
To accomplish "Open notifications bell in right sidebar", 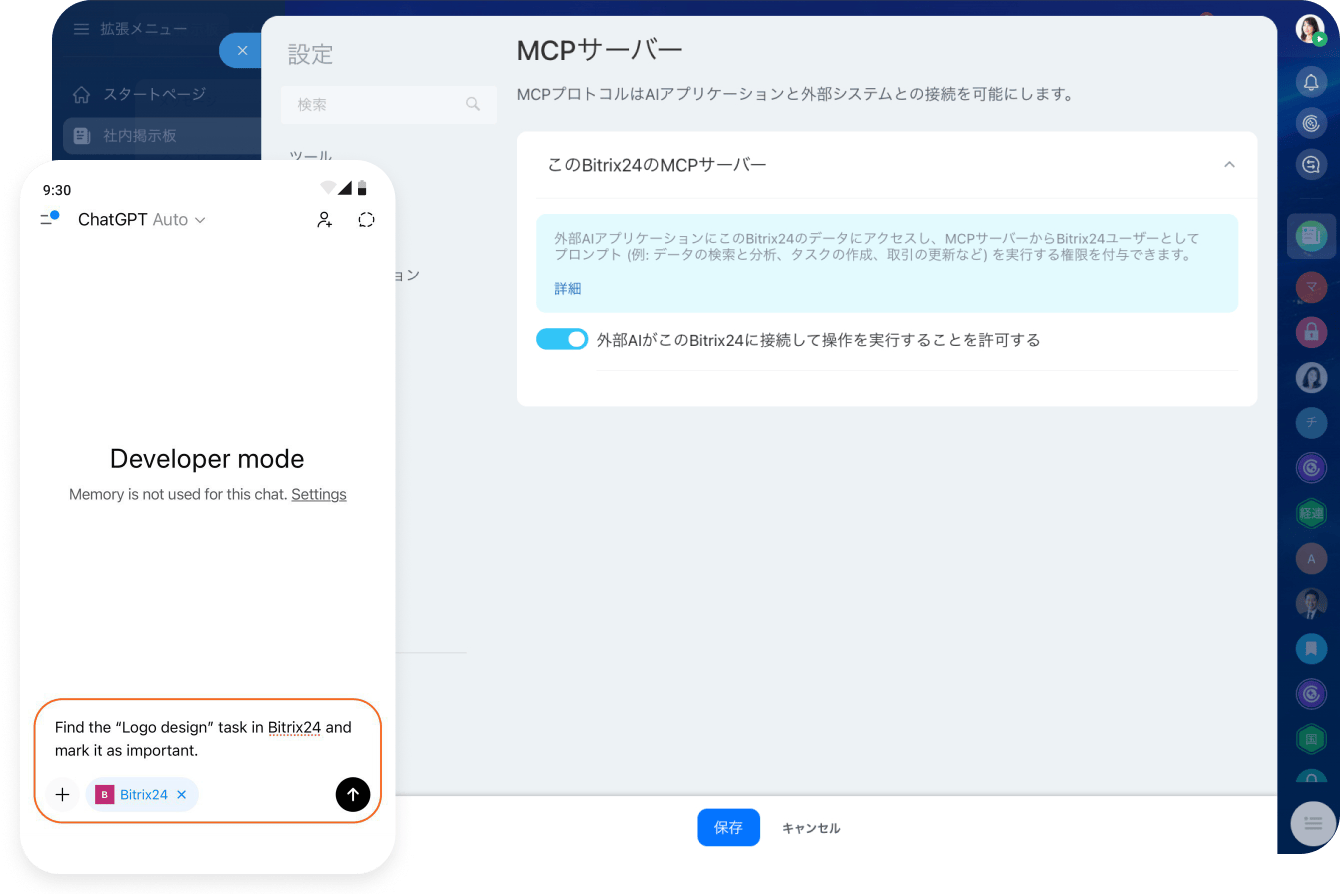I will tap(1311, 81).
